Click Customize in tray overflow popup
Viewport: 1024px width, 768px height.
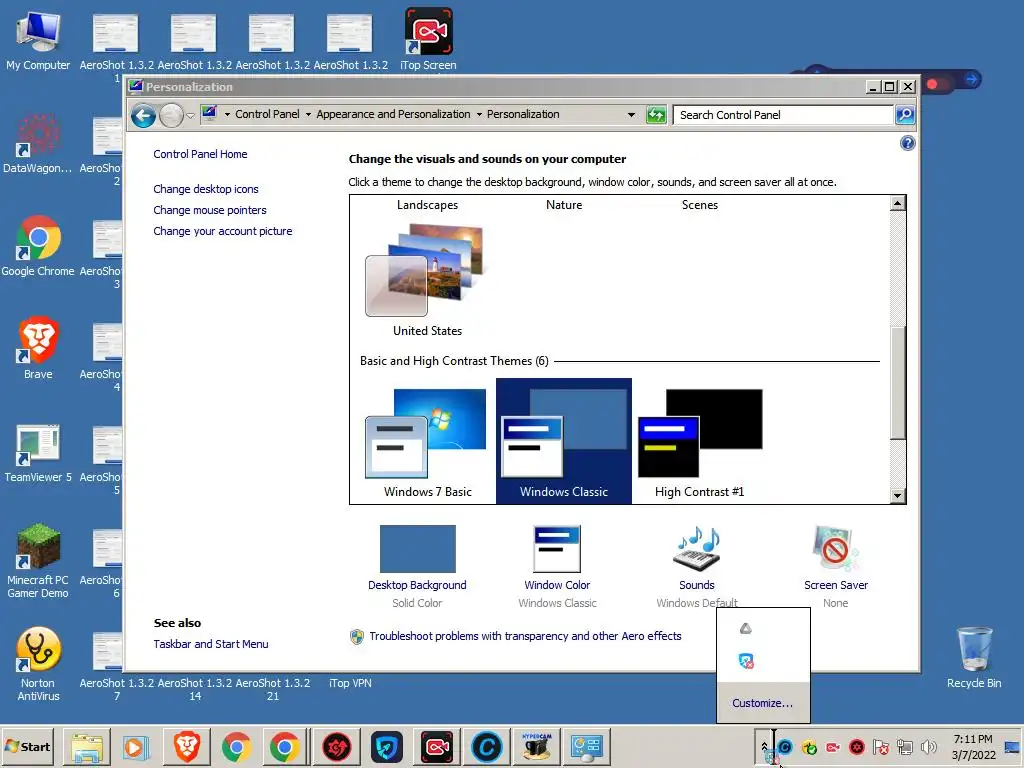point(762,703)
